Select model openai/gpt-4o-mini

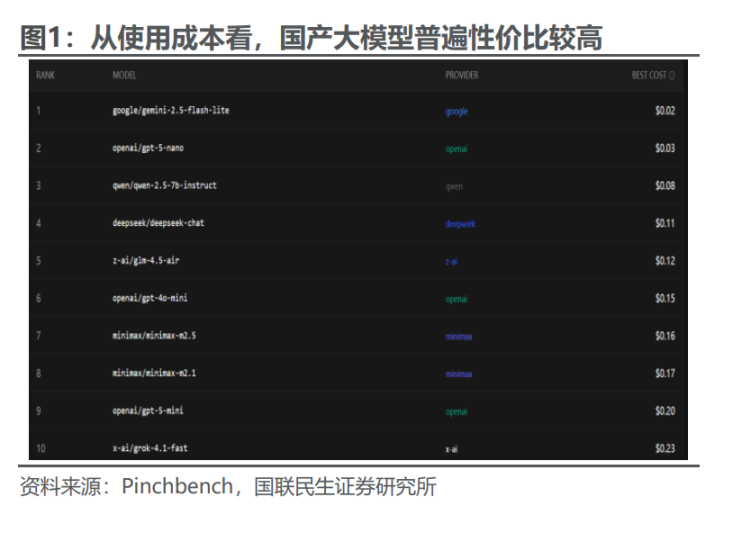[x=150, y=298]
